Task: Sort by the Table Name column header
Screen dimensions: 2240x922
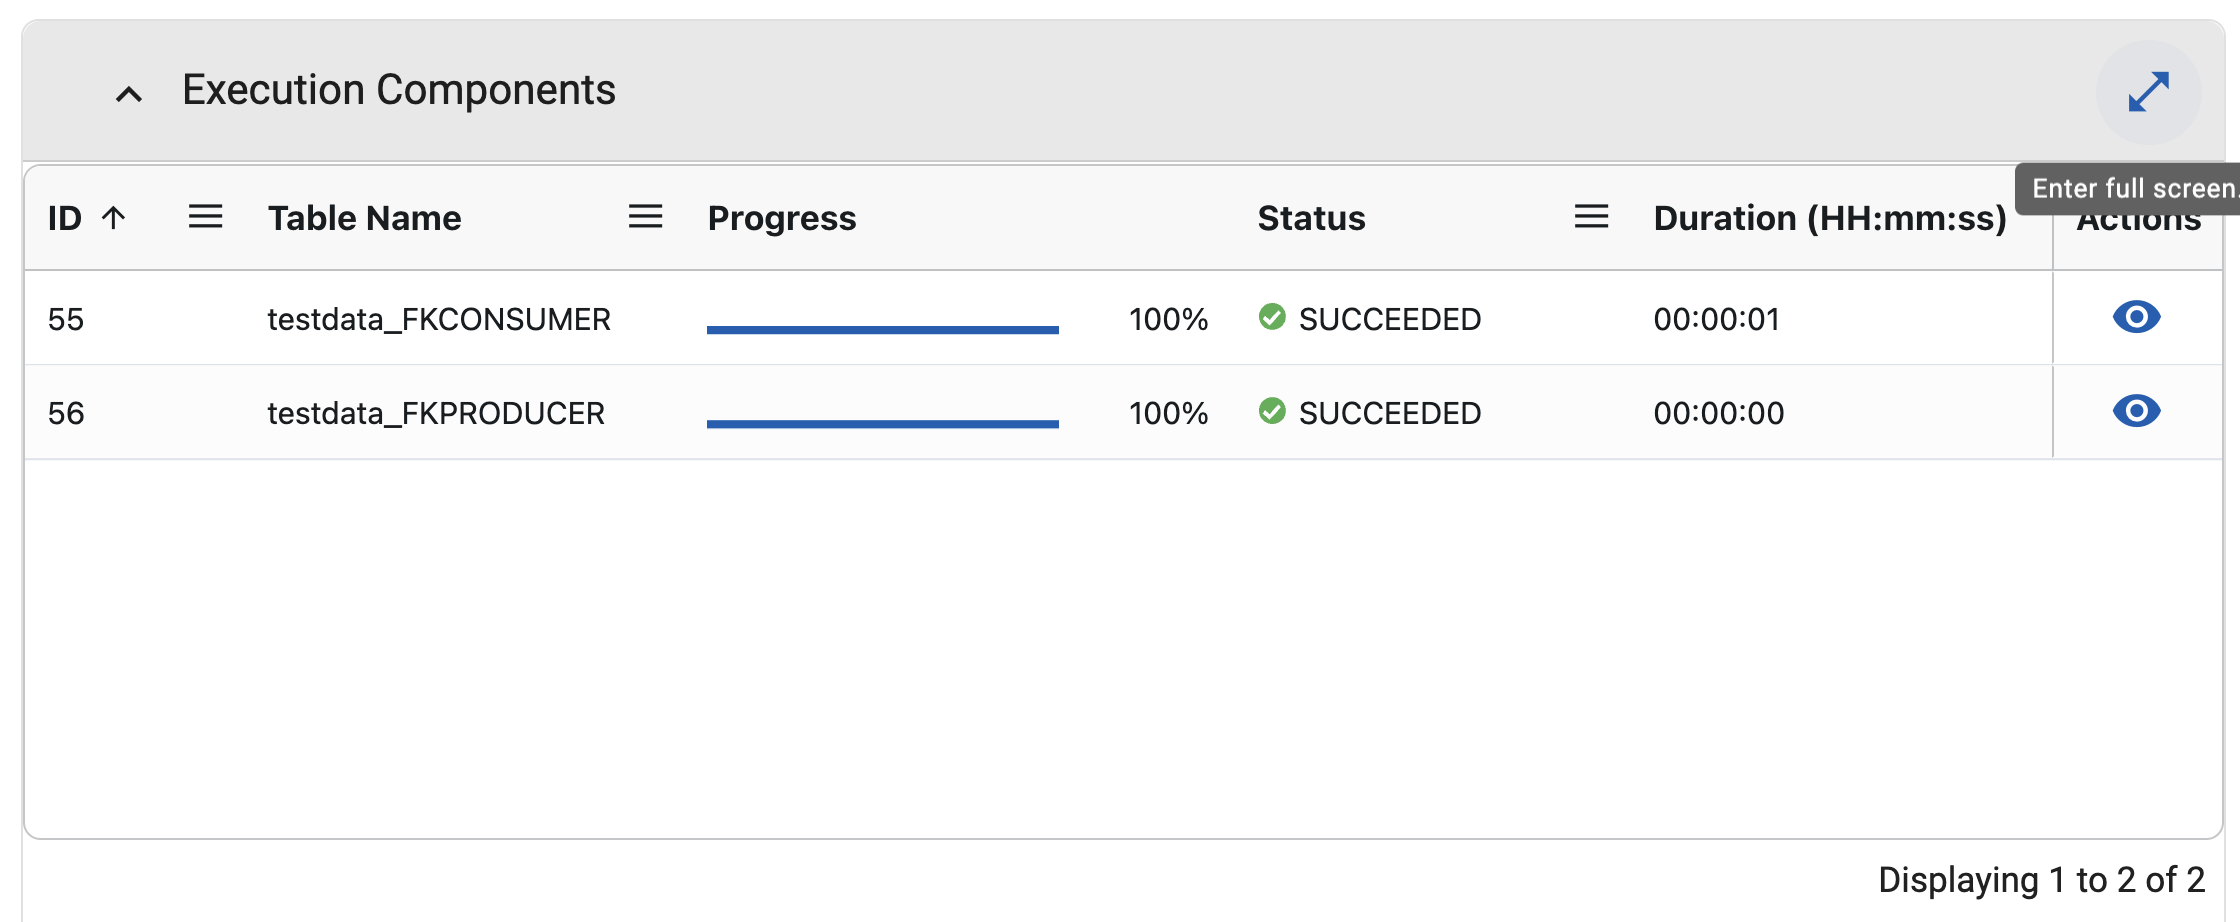Action: point(364,218)
